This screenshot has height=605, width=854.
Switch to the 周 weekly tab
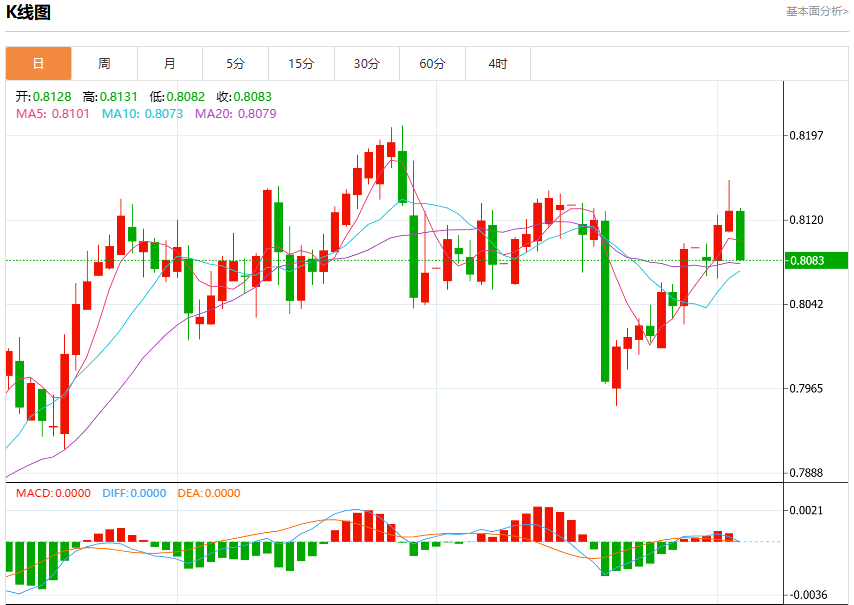(x=104, y=64)
